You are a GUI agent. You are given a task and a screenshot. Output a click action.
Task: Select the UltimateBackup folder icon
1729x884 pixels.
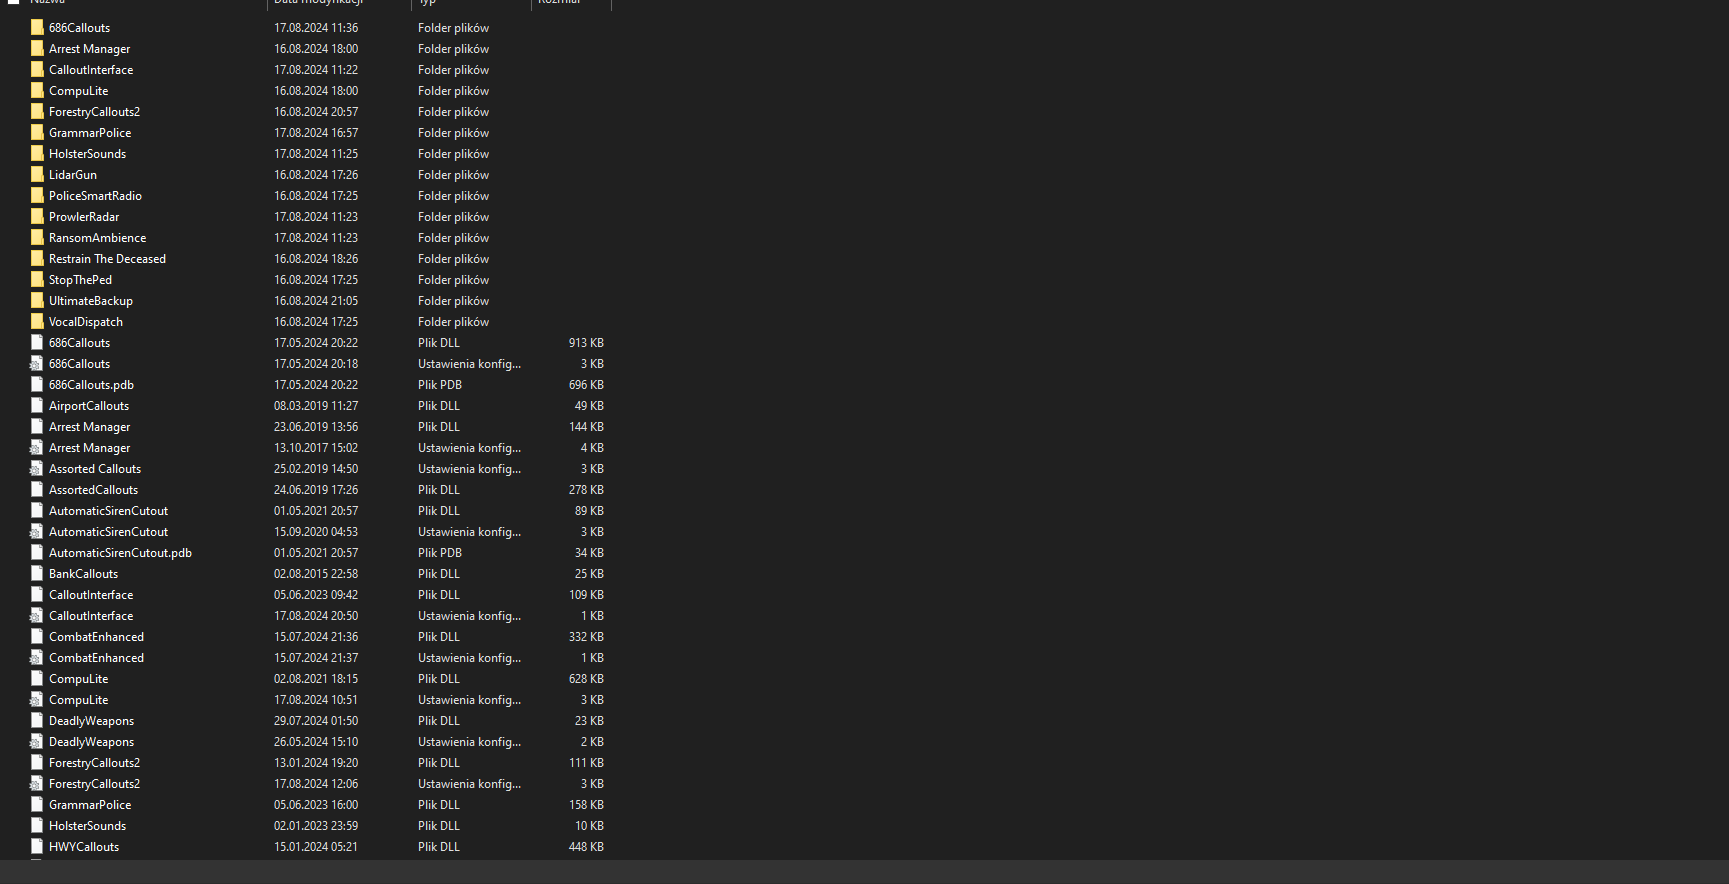(x=37, y=301)
